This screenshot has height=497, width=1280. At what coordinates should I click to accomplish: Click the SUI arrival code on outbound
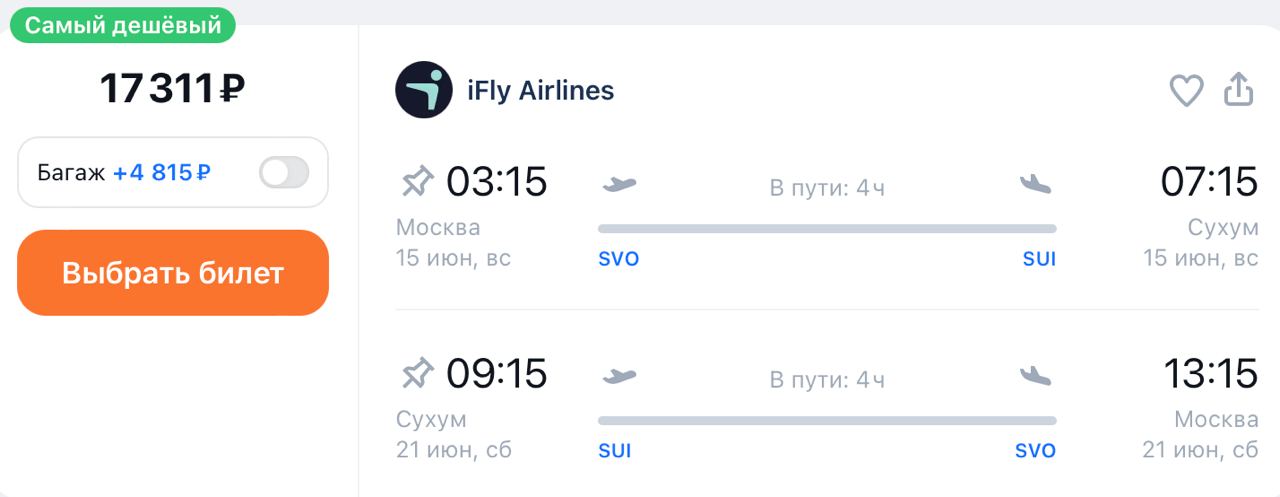1039,259
